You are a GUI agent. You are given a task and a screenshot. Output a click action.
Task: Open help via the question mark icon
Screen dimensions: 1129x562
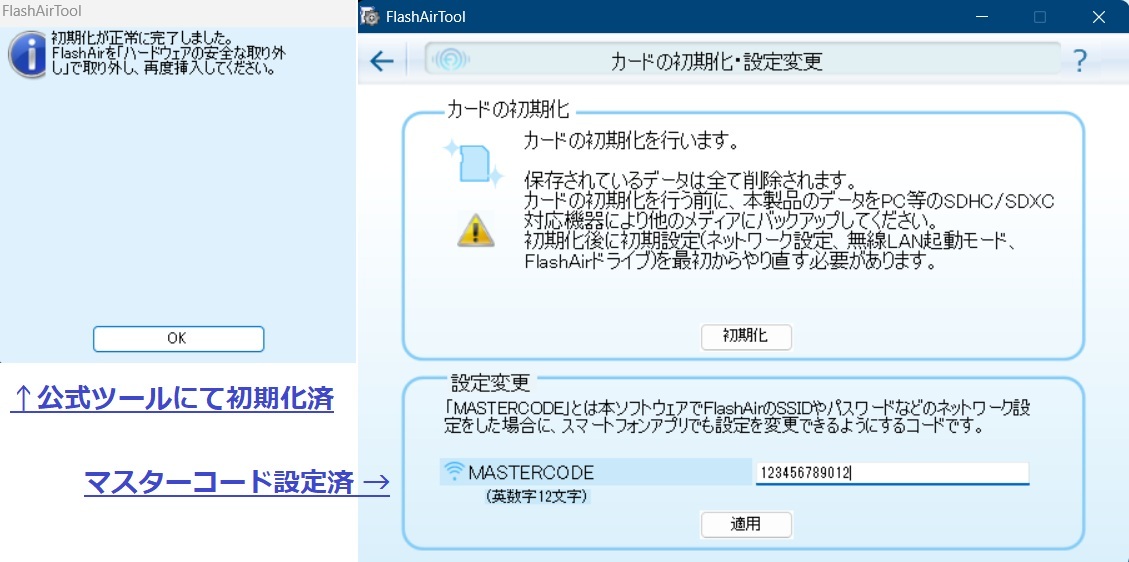click(x=1080, y=61)
